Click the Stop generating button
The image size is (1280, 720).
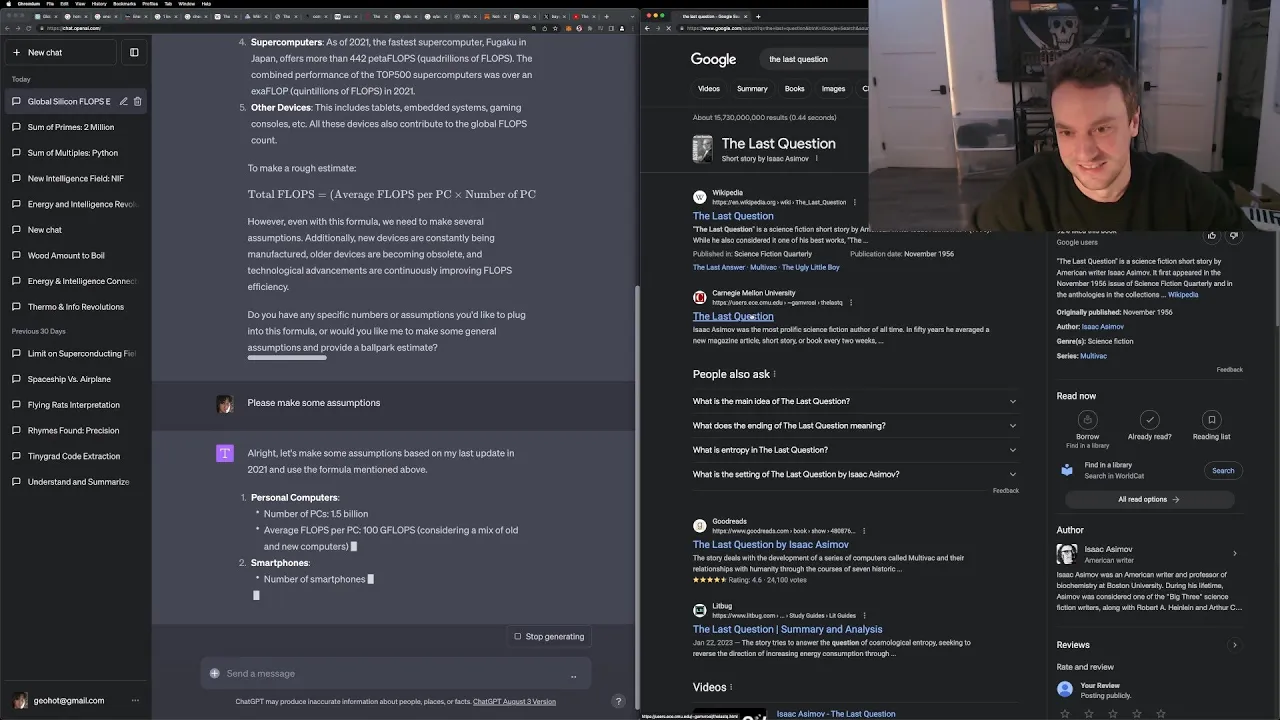[x=548, y=636]
